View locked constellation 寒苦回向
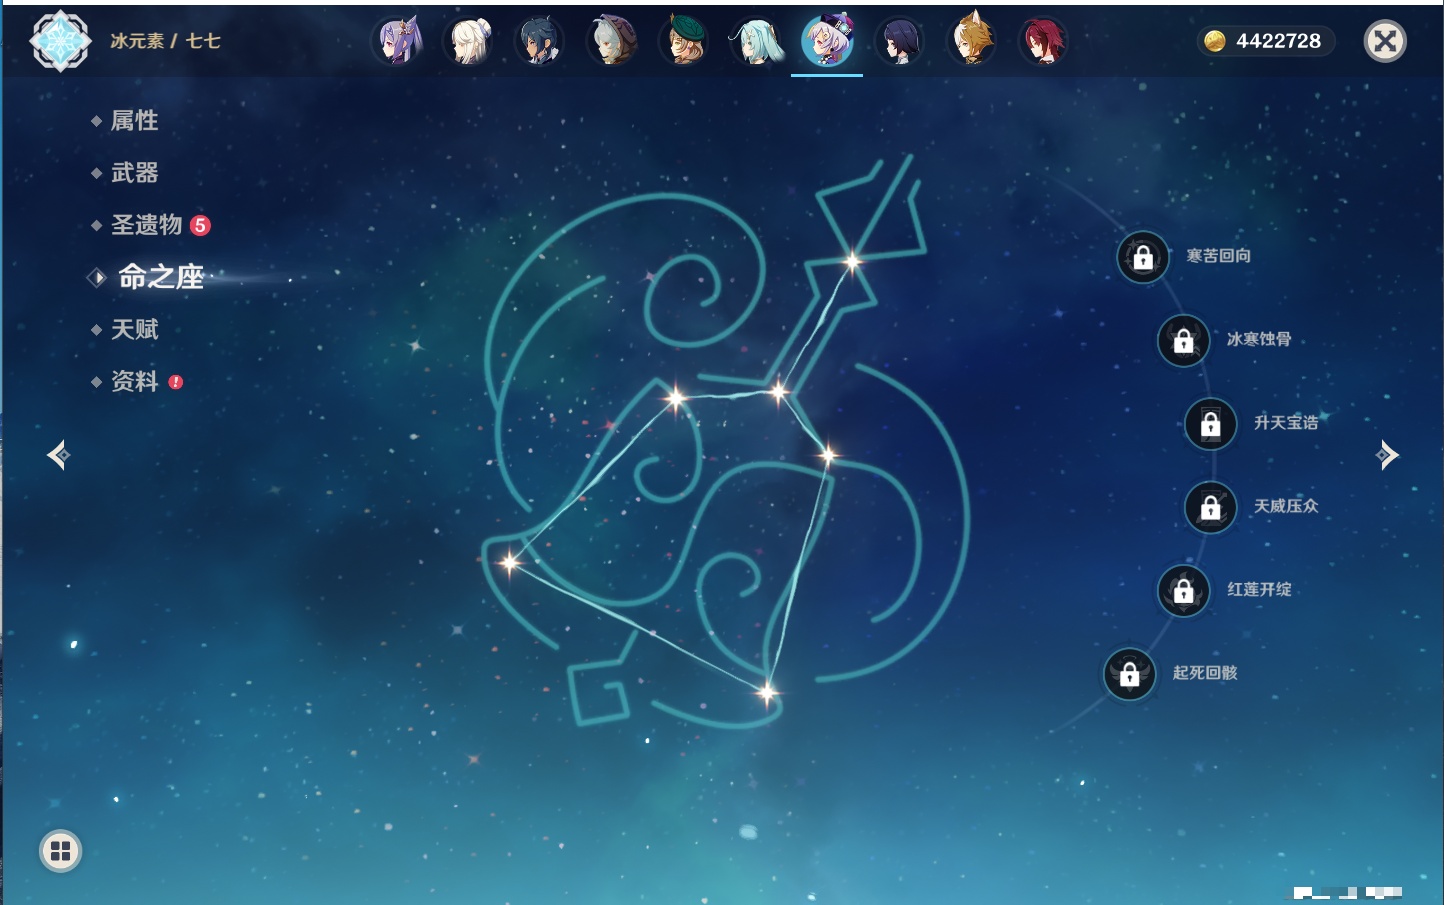This screenshot has width=1444, height=905. (x=1143, y=257)
